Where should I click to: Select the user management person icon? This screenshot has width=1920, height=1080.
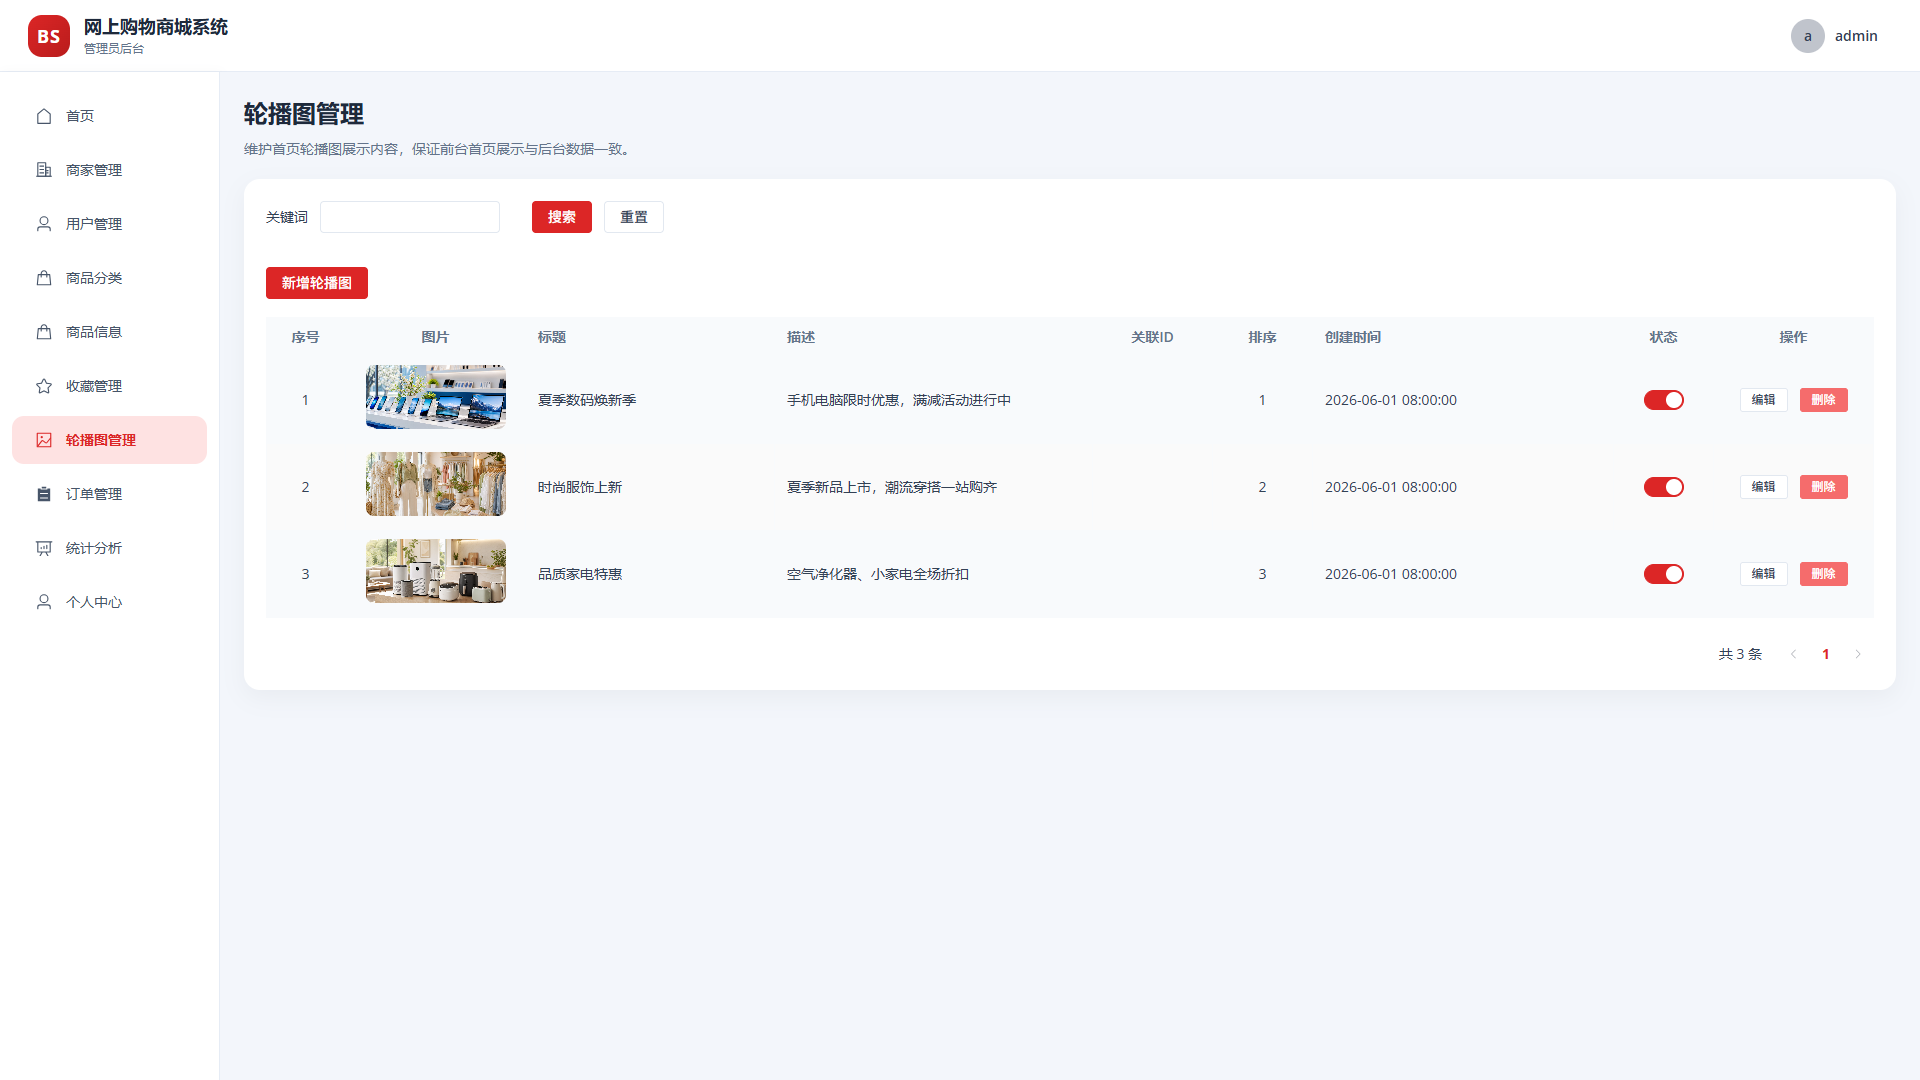click(x=44, y=224)
